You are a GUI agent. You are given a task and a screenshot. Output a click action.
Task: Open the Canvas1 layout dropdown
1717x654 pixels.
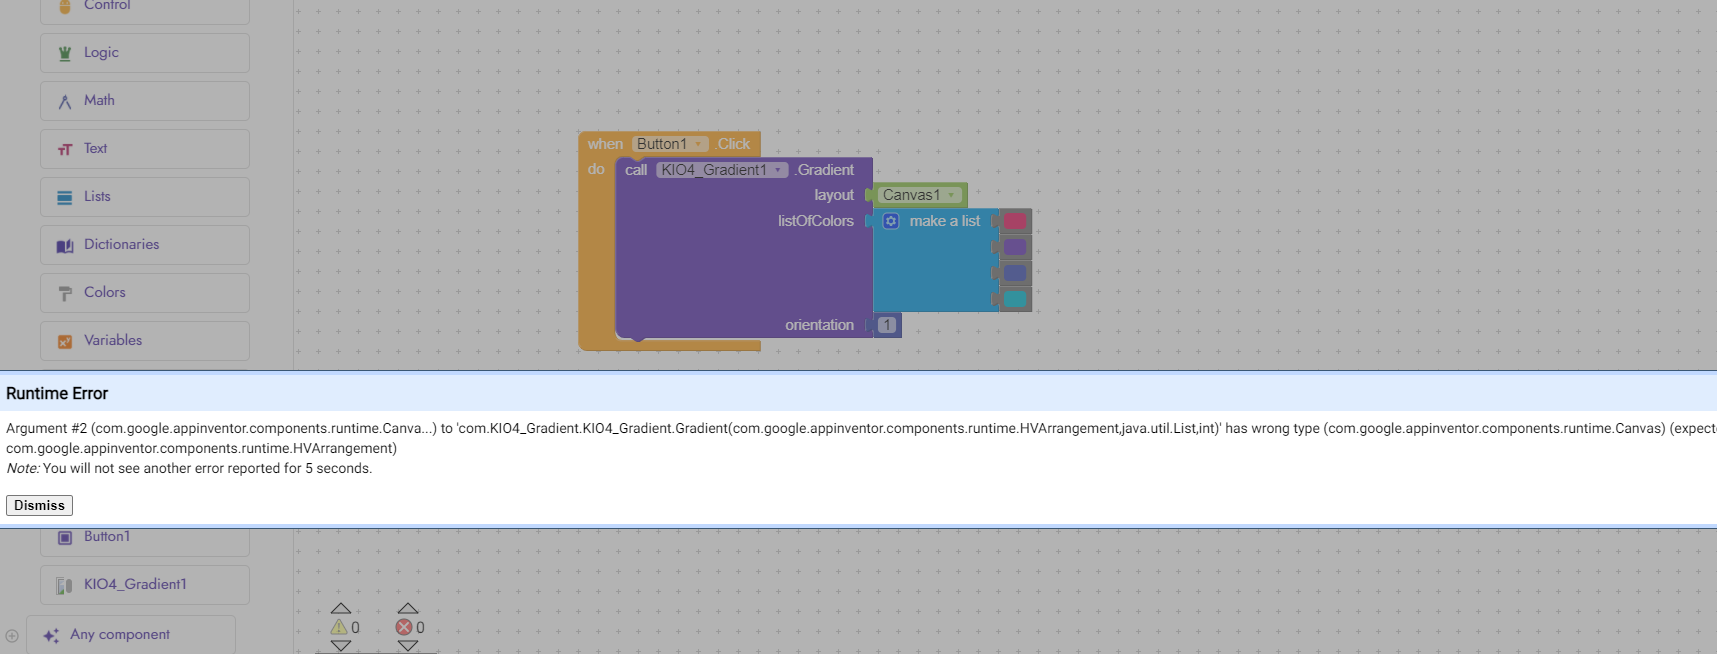952,195
